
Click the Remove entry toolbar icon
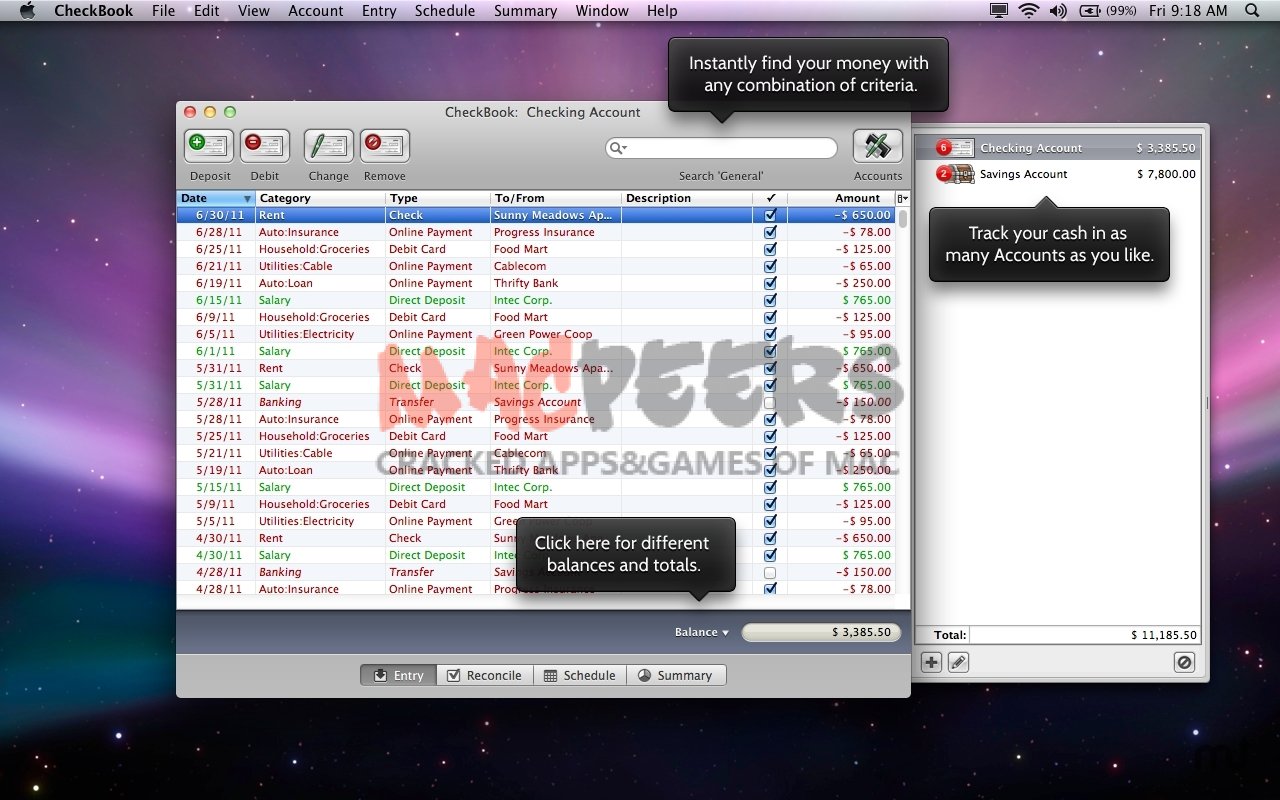point(385,146)
